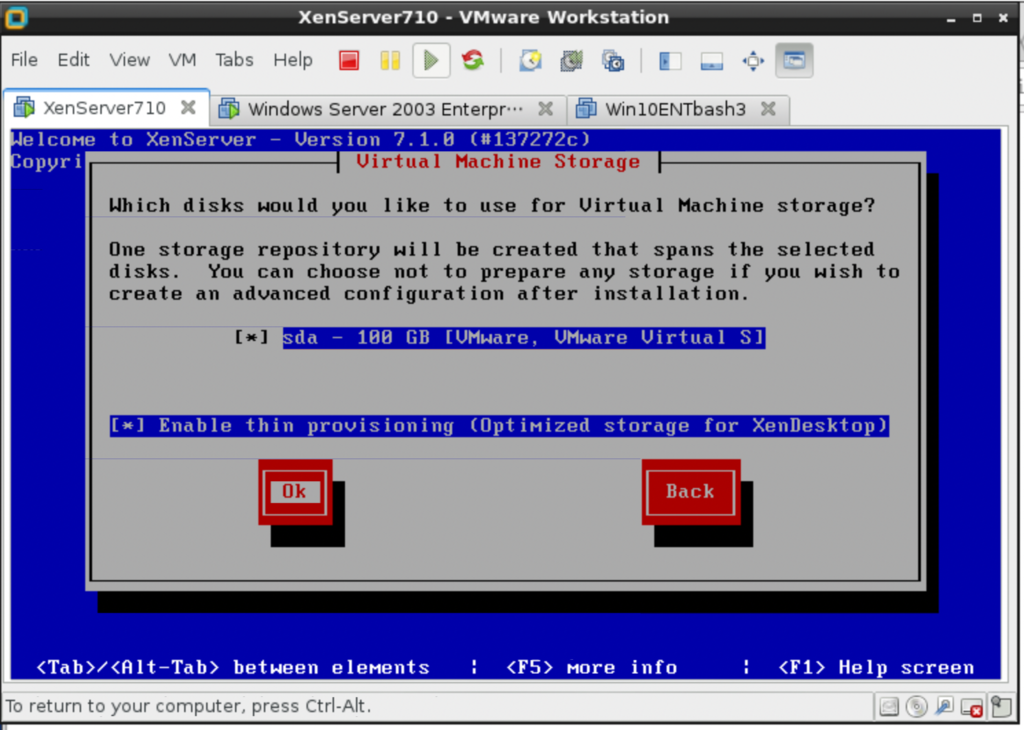Open the View menu
The image size is (1024, 730).
[129, 60]
